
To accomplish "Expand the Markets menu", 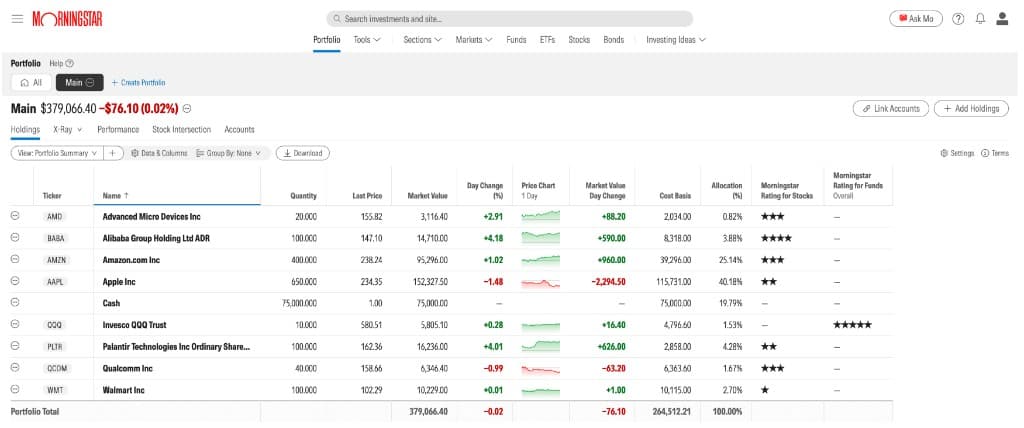I will point(473,40).
